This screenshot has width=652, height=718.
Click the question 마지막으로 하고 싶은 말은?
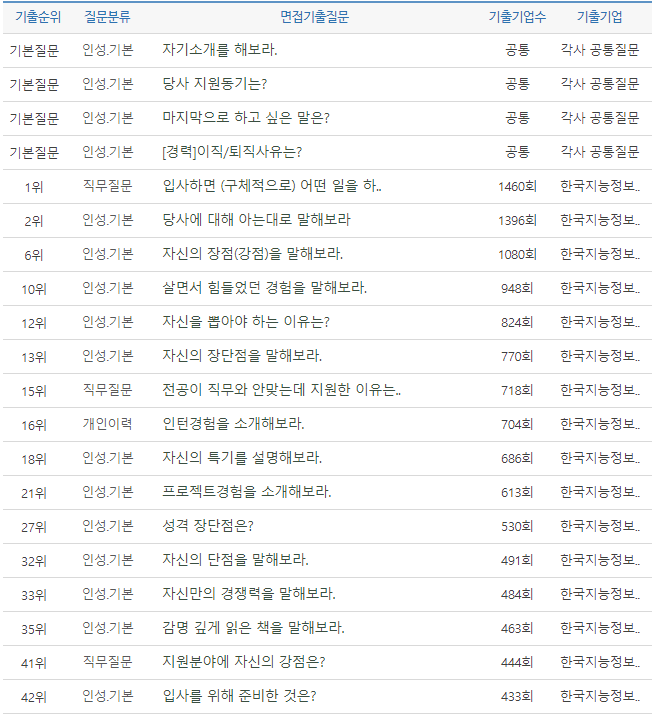pos(245,118)
